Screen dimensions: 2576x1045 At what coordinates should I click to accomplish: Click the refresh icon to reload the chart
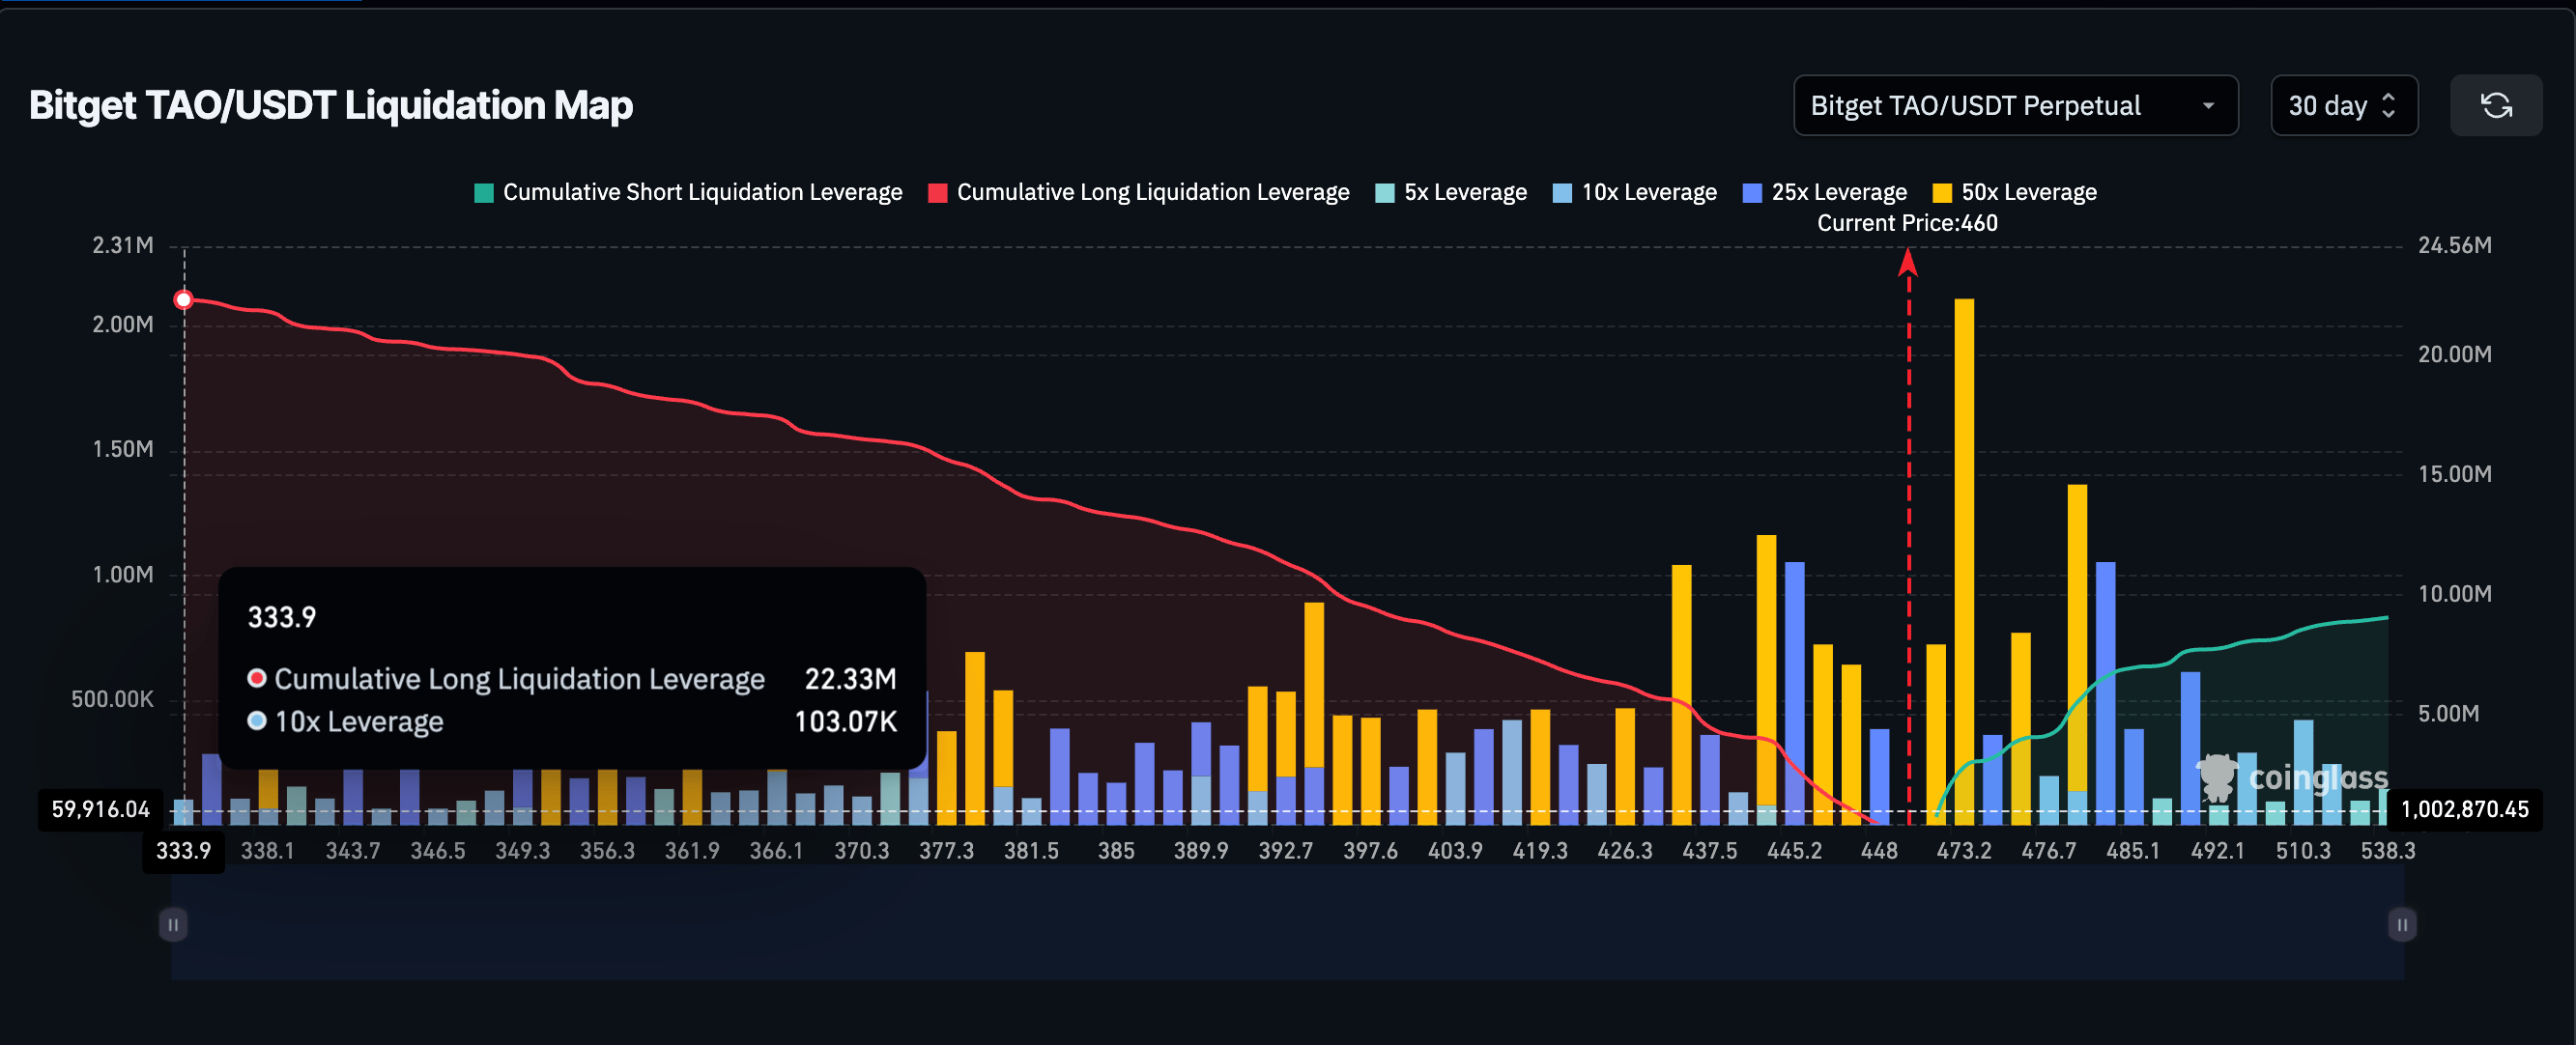point(2497,105)
